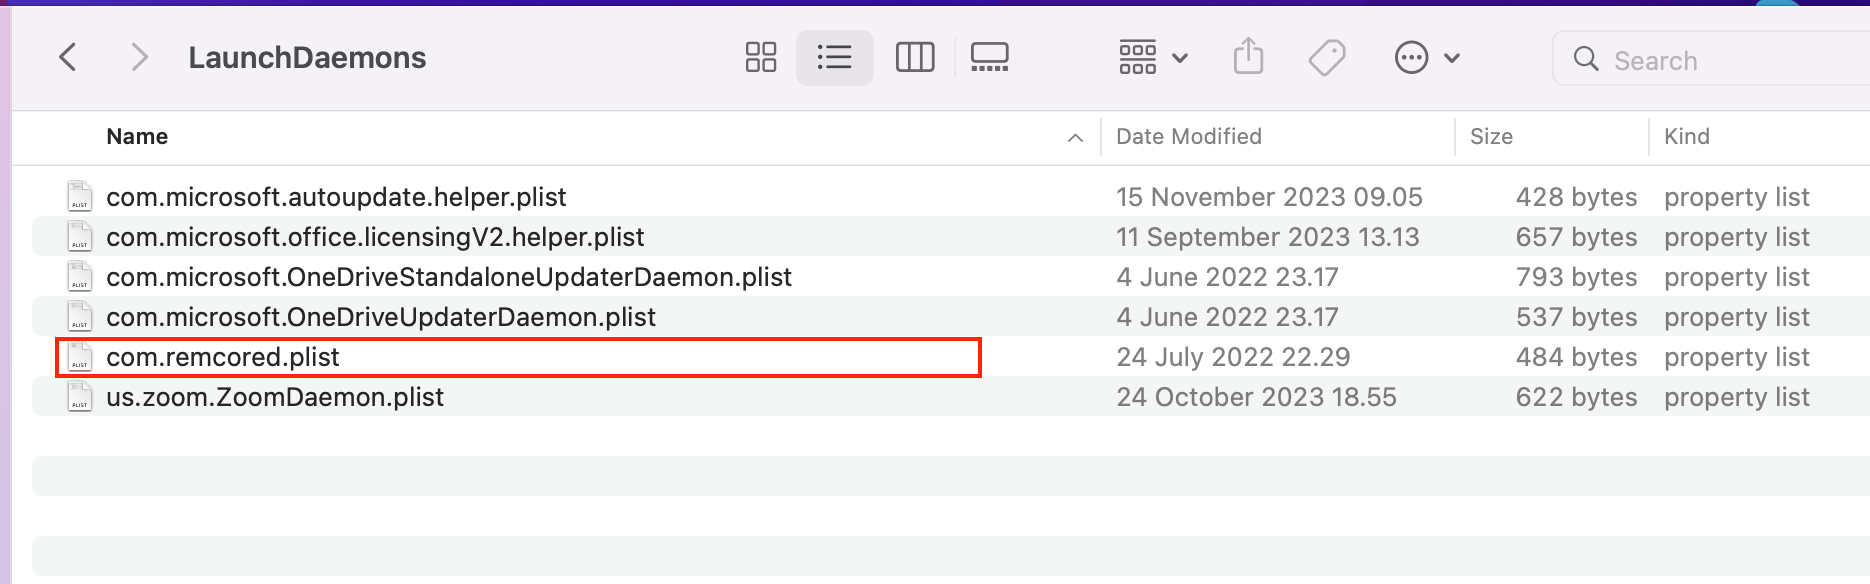Viewport: 1870px width, 584px height.
Task: Select com.remcored.plist file
Action: (223, 357)
